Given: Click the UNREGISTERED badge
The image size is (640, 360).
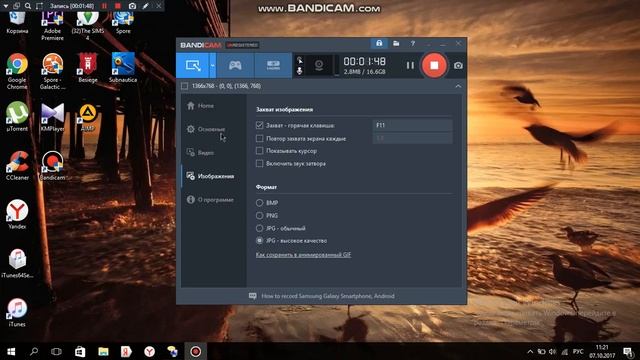Looking at the screenshot, I should pos(242,45).
